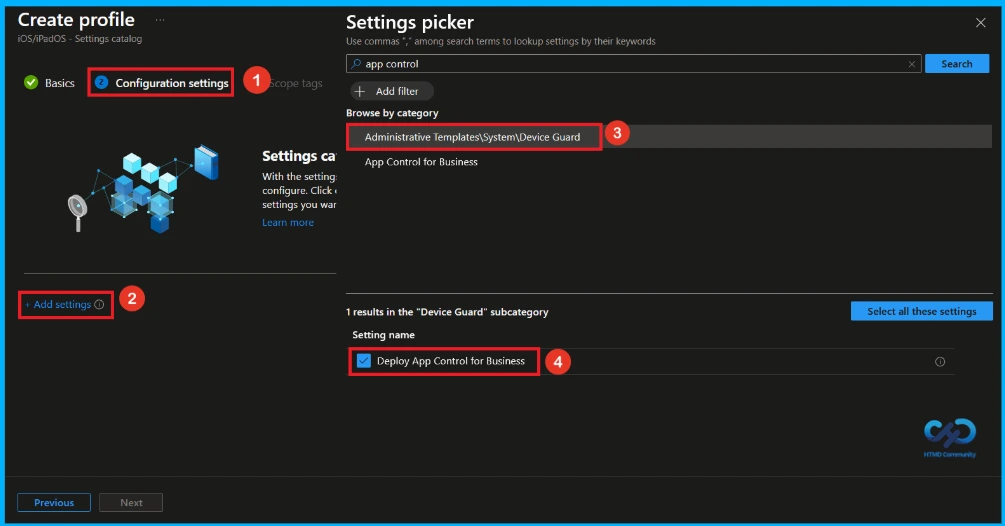The image size is (1005, 526).
Task: Click the green Basics completed checkmark icon
Action: tap(31, 82)
